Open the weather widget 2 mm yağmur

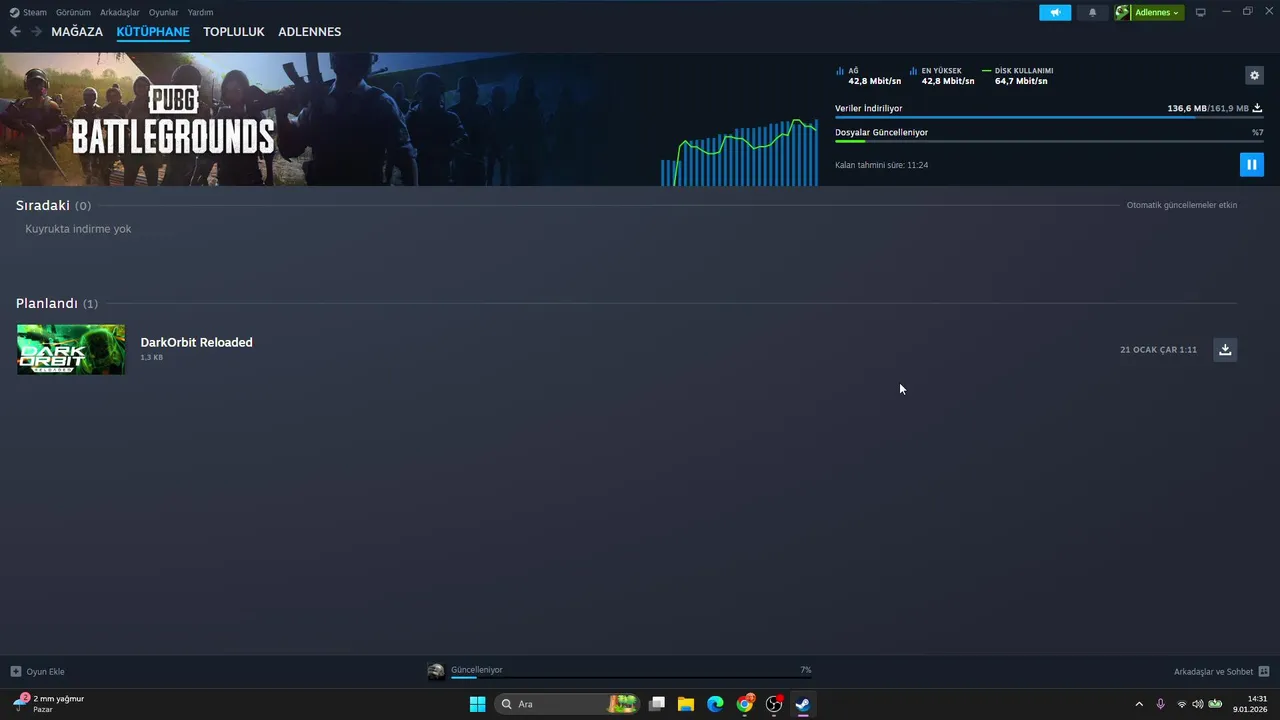click(x=48, y=703)
